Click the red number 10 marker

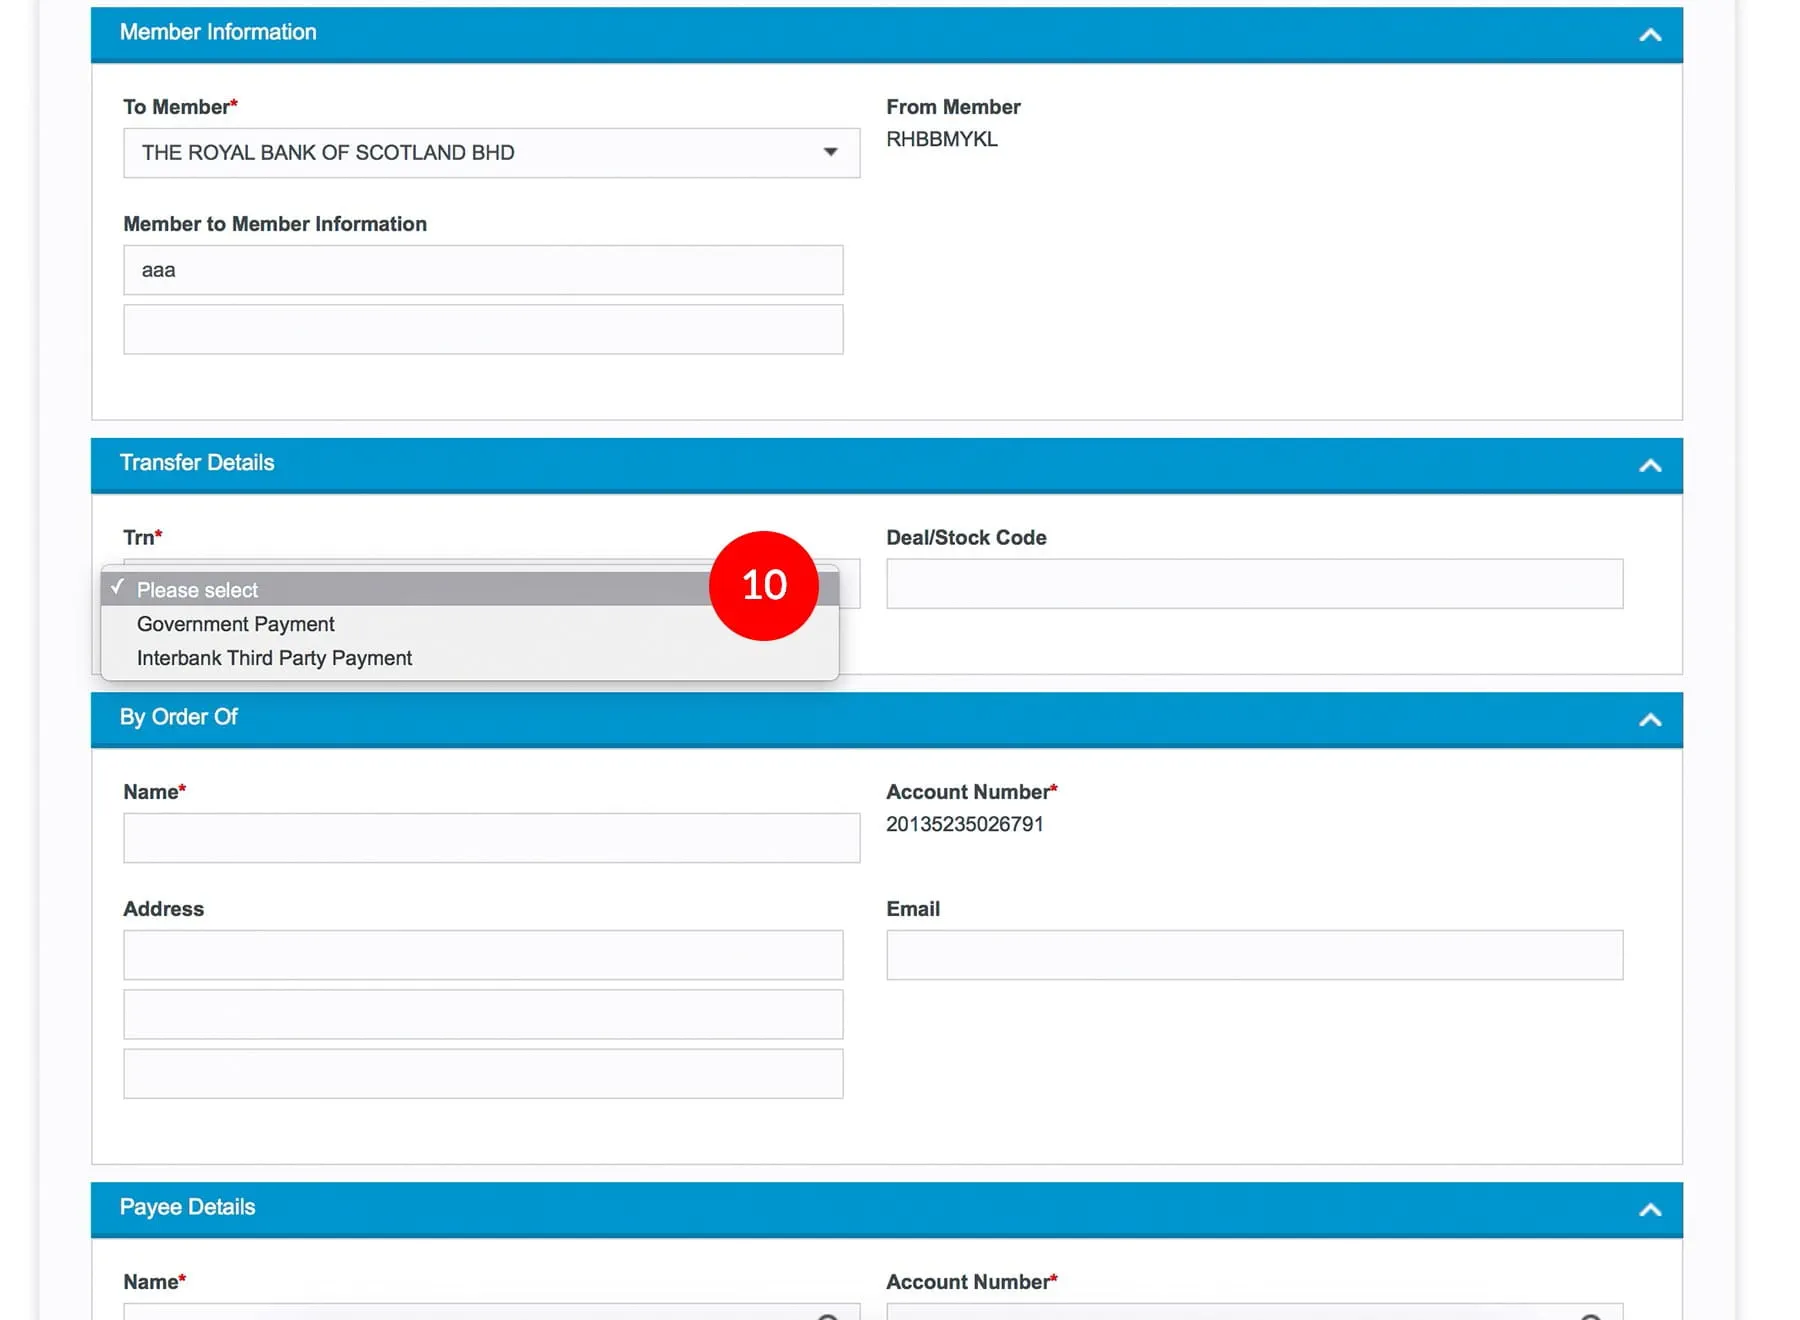[x=763, y=585]
